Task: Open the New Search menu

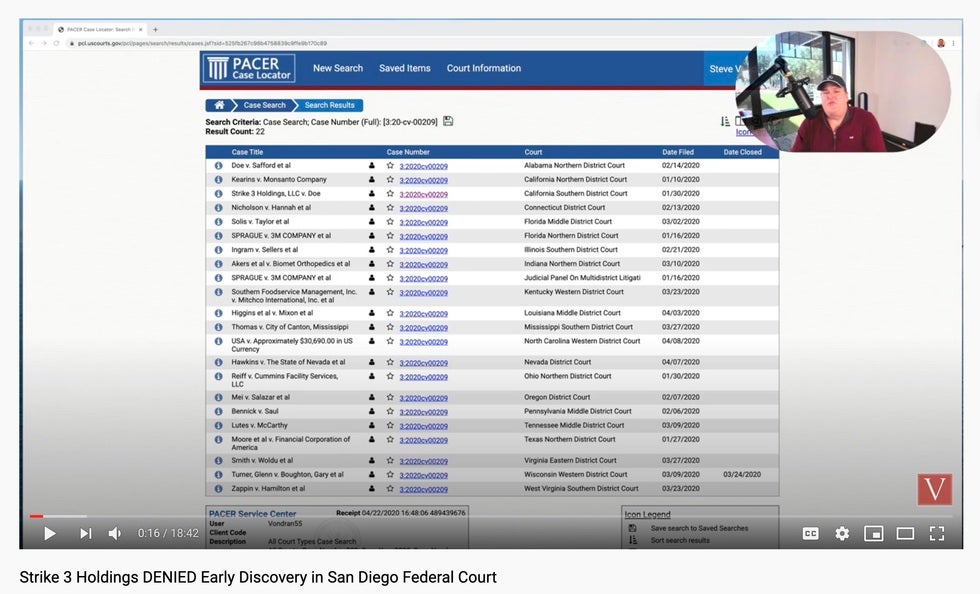Action: [337, 69]
